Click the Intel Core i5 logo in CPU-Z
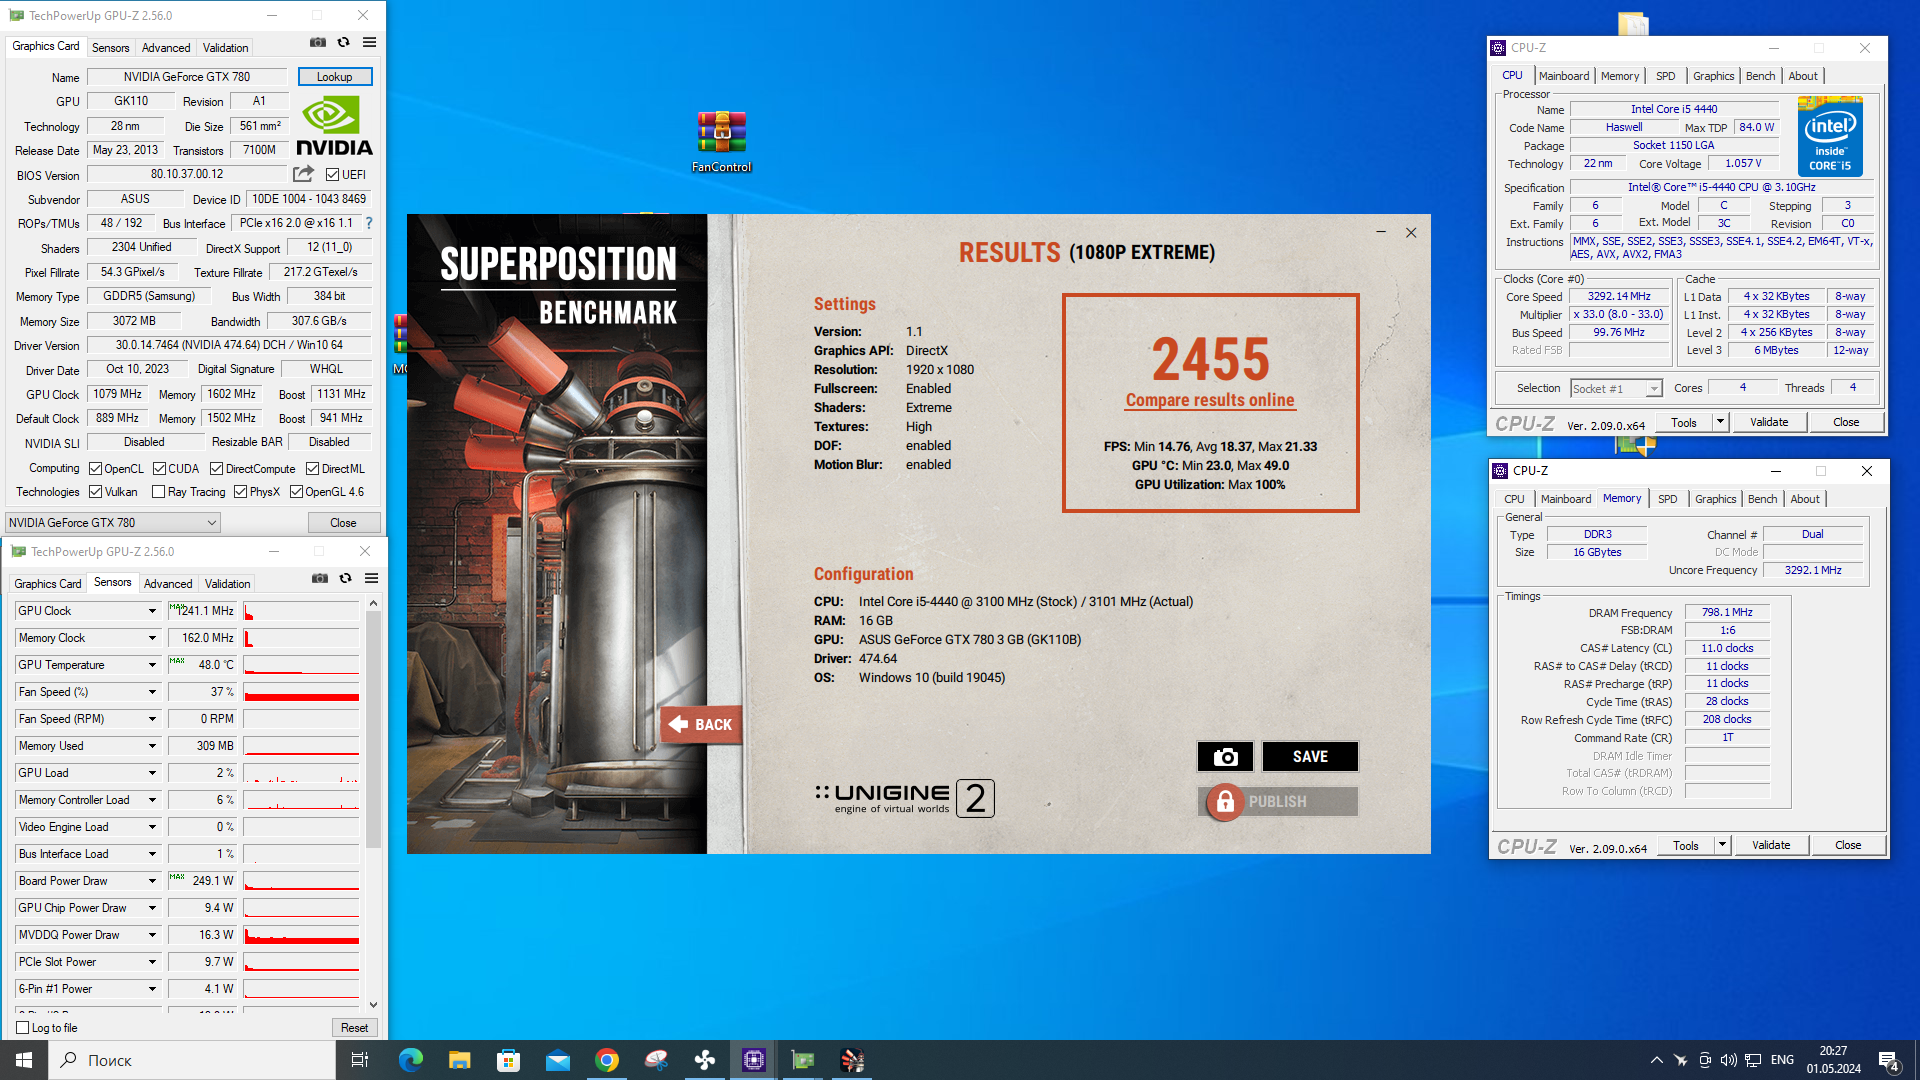The image size is (1920, 1080). coord(1830,136)
